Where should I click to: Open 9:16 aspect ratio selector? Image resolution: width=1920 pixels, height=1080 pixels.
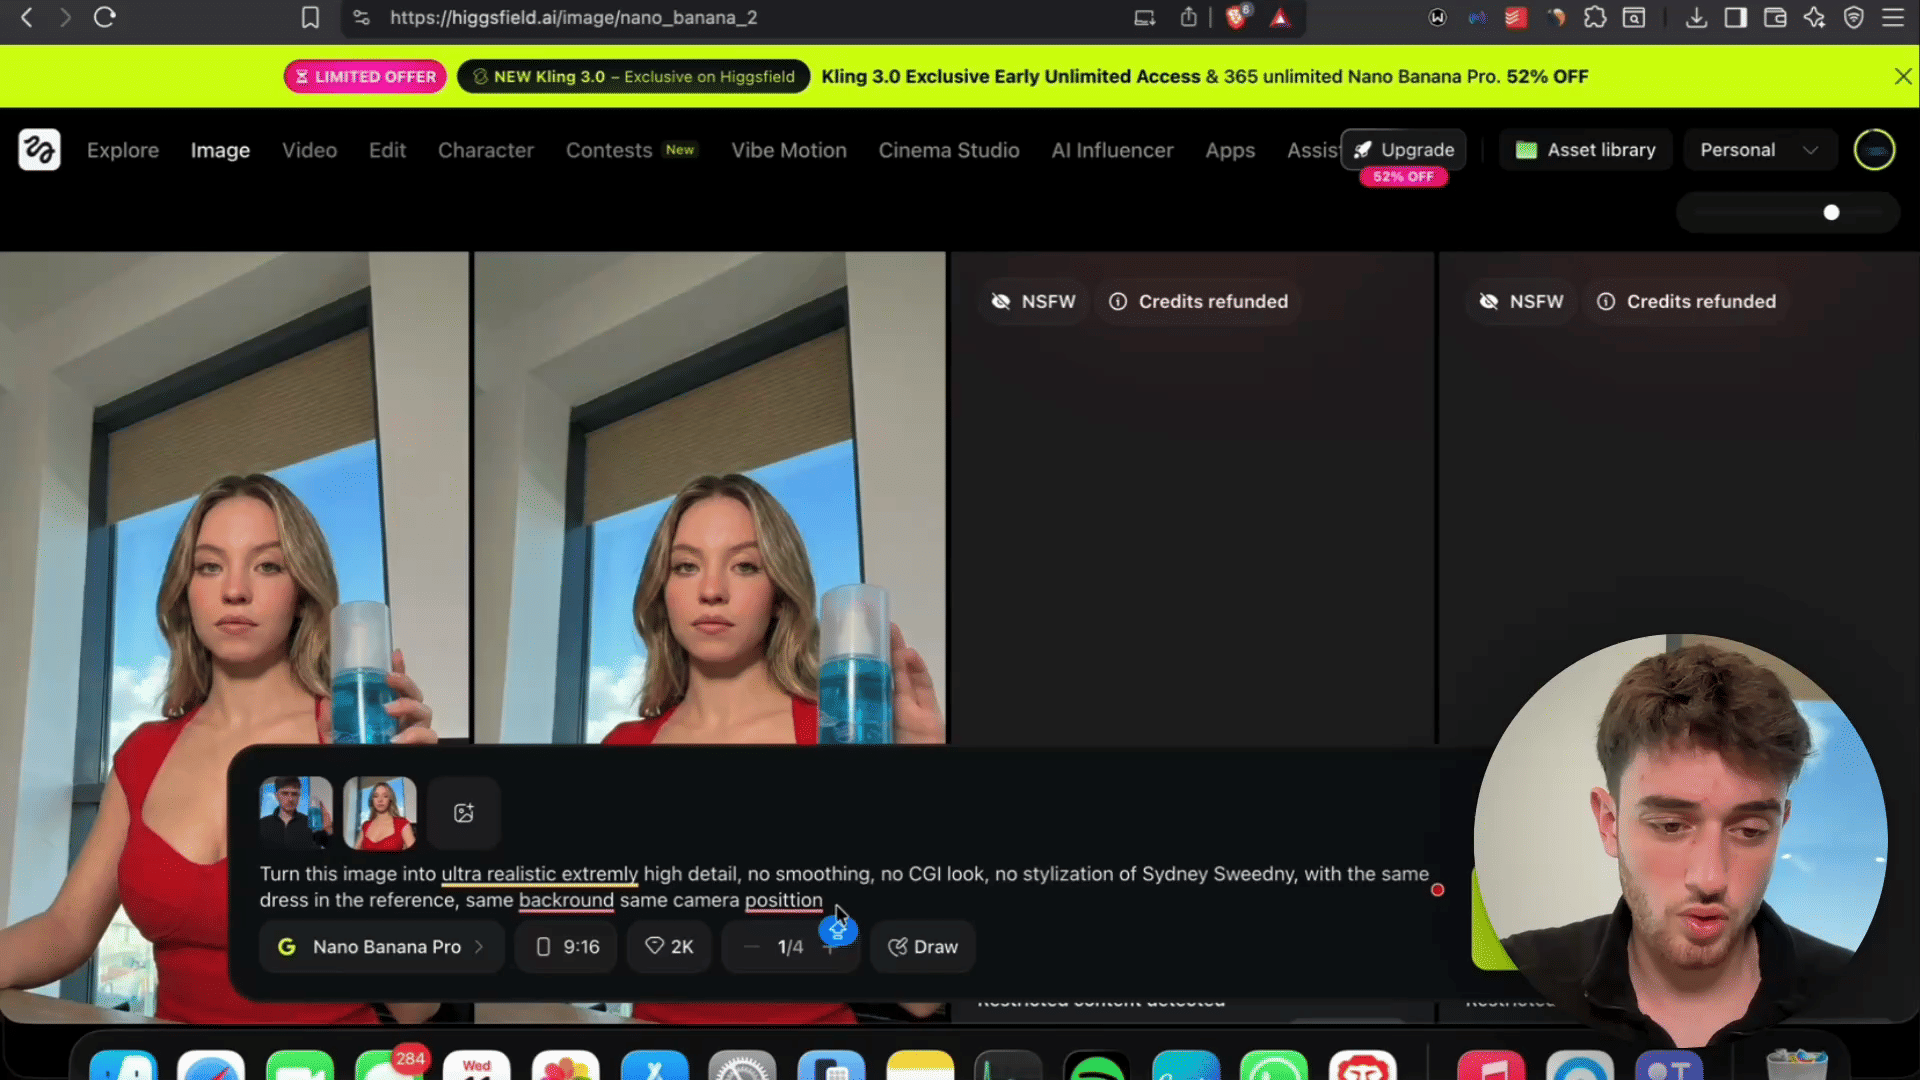click(567, 946)
